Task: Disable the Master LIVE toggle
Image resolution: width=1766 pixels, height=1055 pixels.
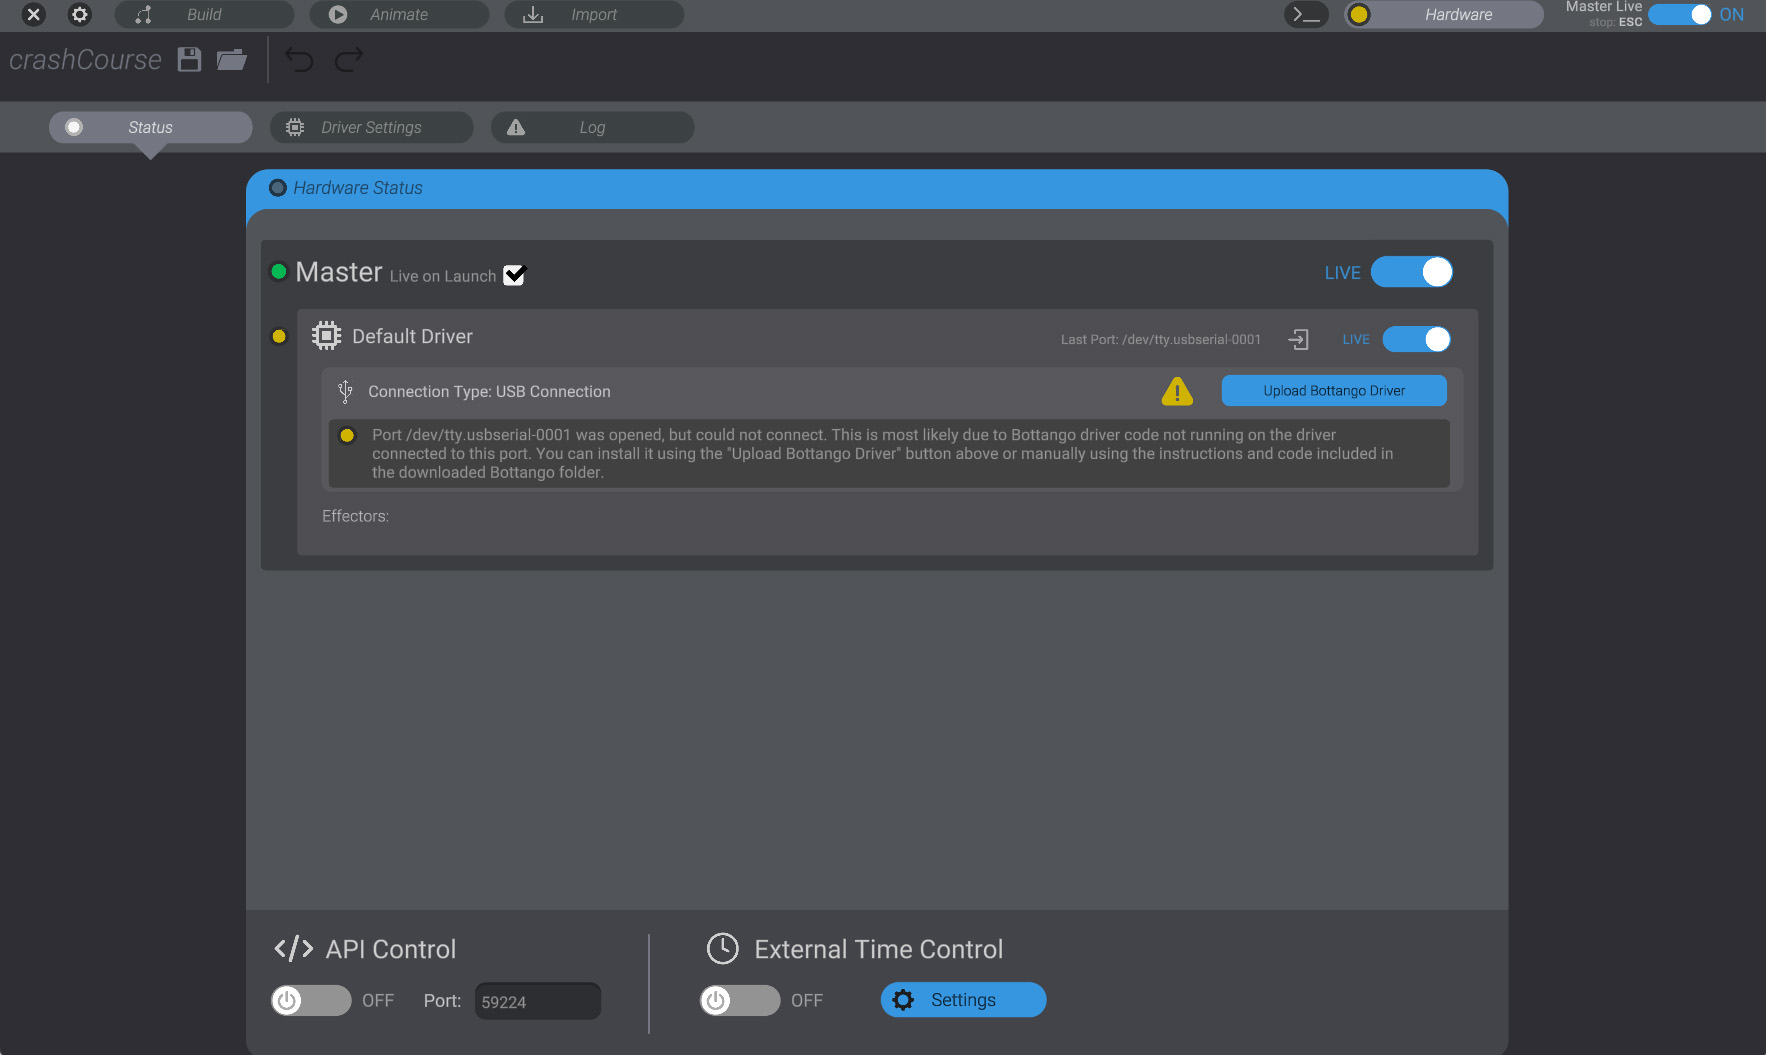Action: [1412, 272]
